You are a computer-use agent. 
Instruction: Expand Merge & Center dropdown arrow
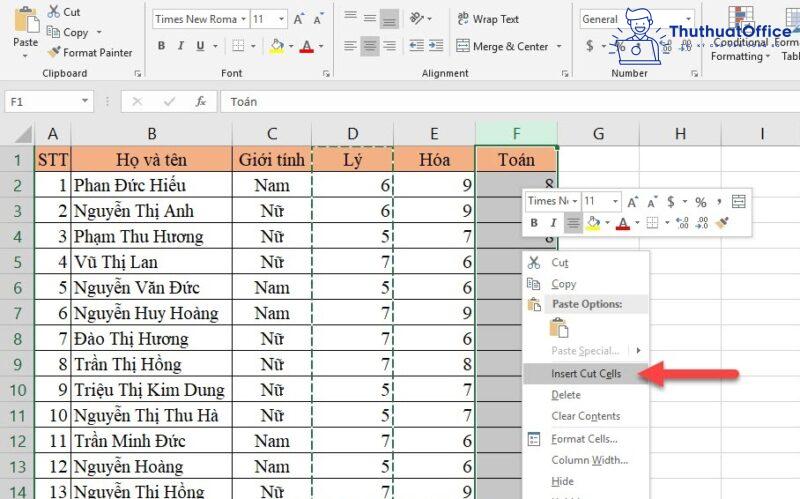click(x=559, y=46)
